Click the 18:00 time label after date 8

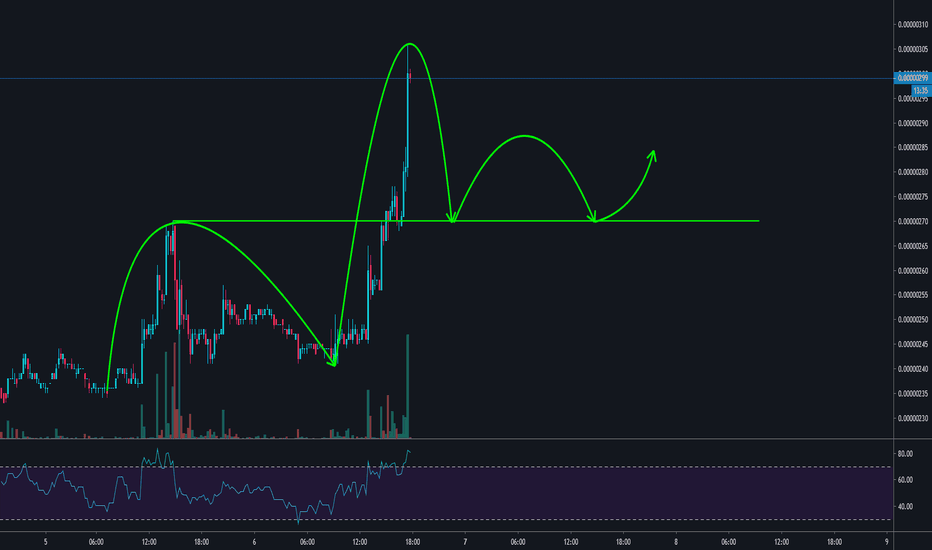(835, 542)
